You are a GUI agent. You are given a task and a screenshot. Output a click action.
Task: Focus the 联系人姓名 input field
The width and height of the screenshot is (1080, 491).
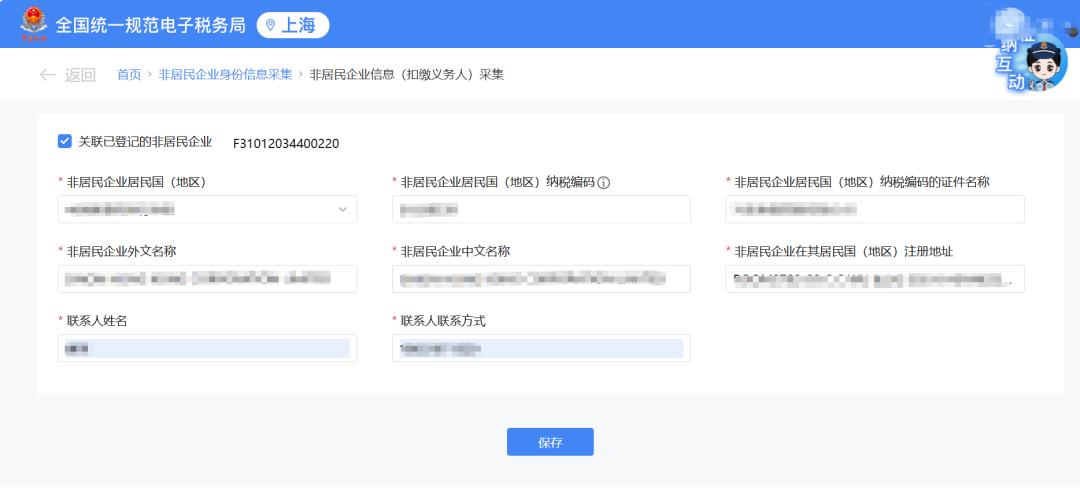pos(207,348)
